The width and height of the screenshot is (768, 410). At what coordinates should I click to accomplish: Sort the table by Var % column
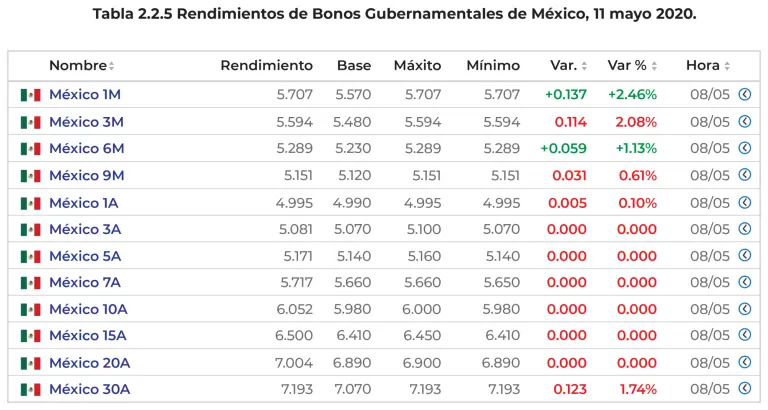tap(632, 66)
